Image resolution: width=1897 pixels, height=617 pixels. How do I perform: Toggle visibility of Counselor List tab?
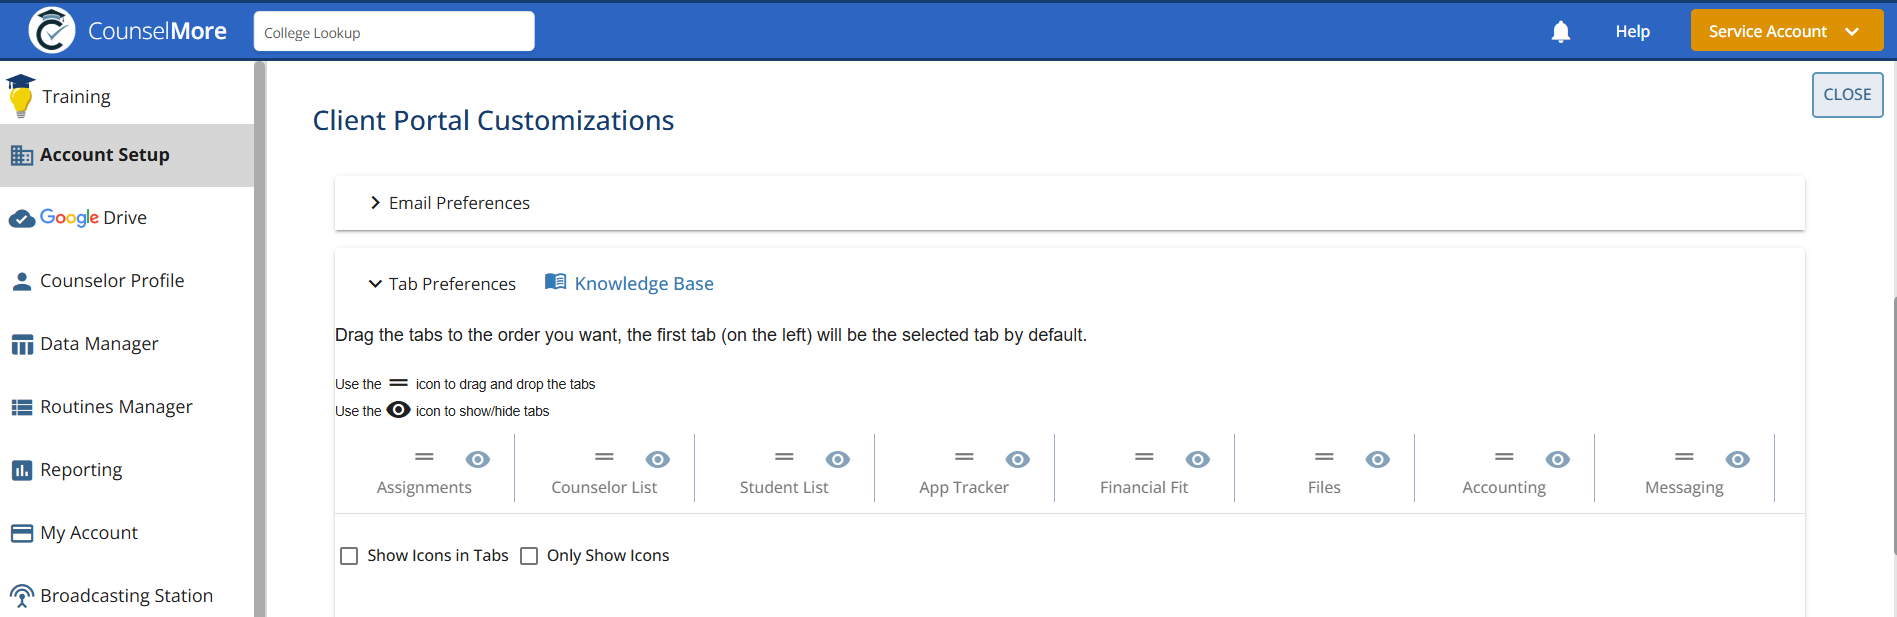658,459
